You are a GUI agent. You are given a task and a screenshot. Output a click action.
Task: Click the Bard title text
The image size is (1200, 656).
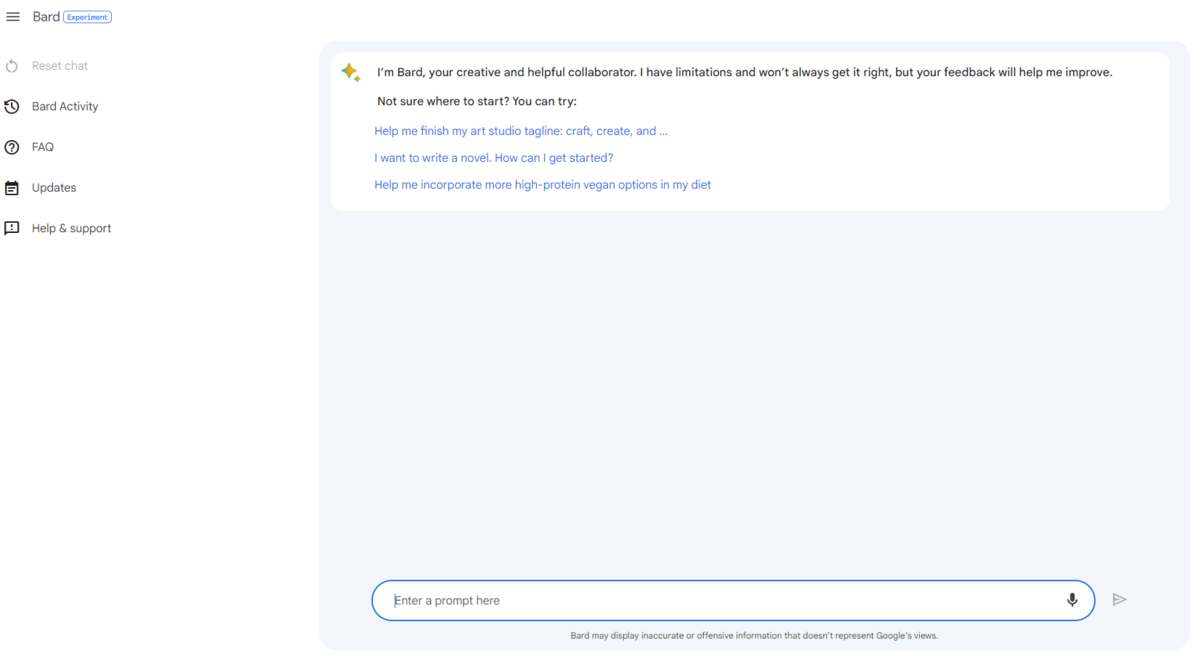tap(46, 17)
